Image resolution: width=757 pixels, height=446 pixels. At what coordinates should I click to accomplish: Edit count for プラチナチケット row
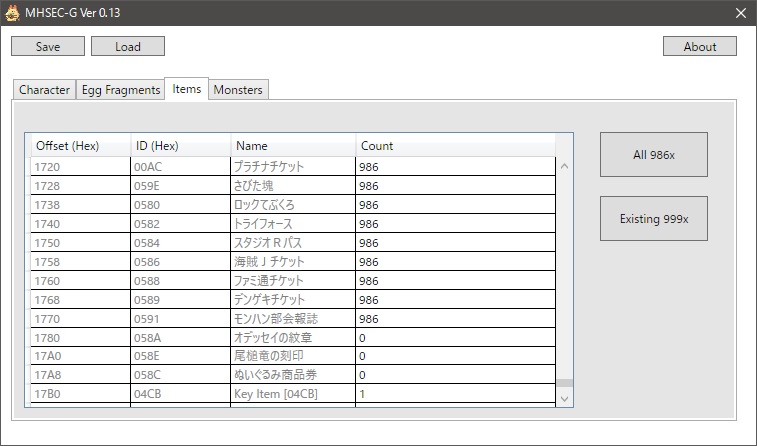(455, 167)
